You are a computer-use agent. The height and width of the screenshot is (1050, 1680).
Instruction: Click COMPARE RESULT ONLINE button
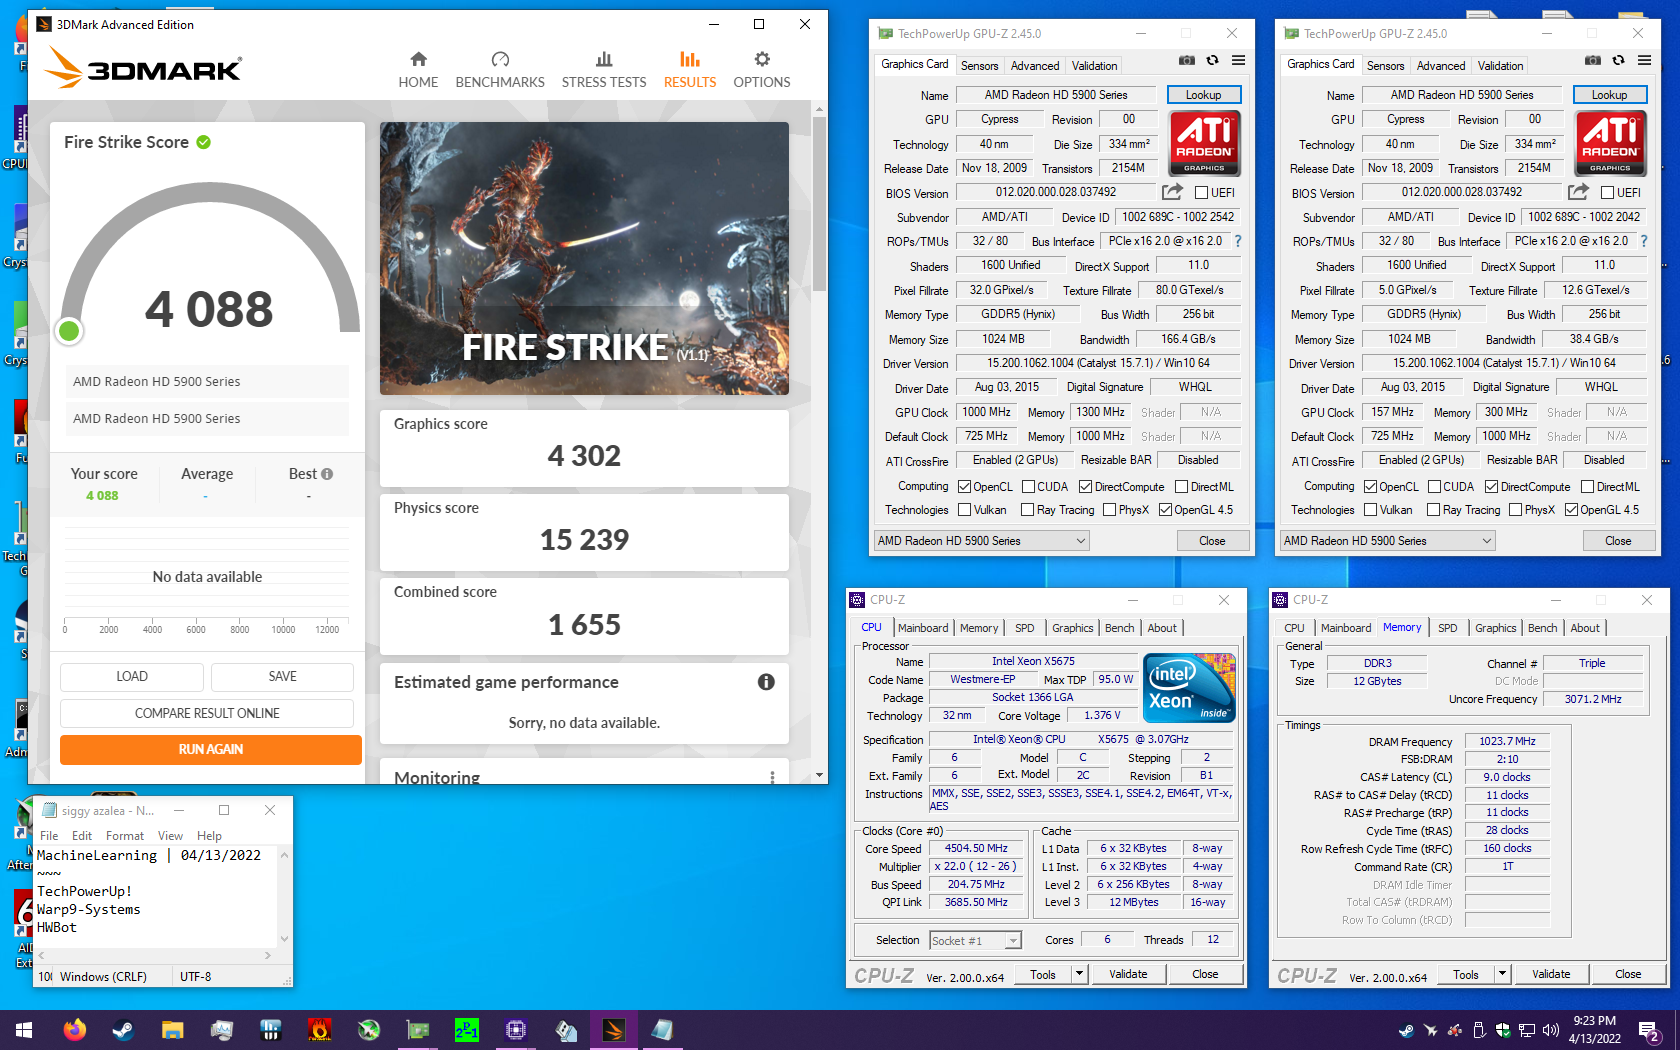(x=207, y=713)
